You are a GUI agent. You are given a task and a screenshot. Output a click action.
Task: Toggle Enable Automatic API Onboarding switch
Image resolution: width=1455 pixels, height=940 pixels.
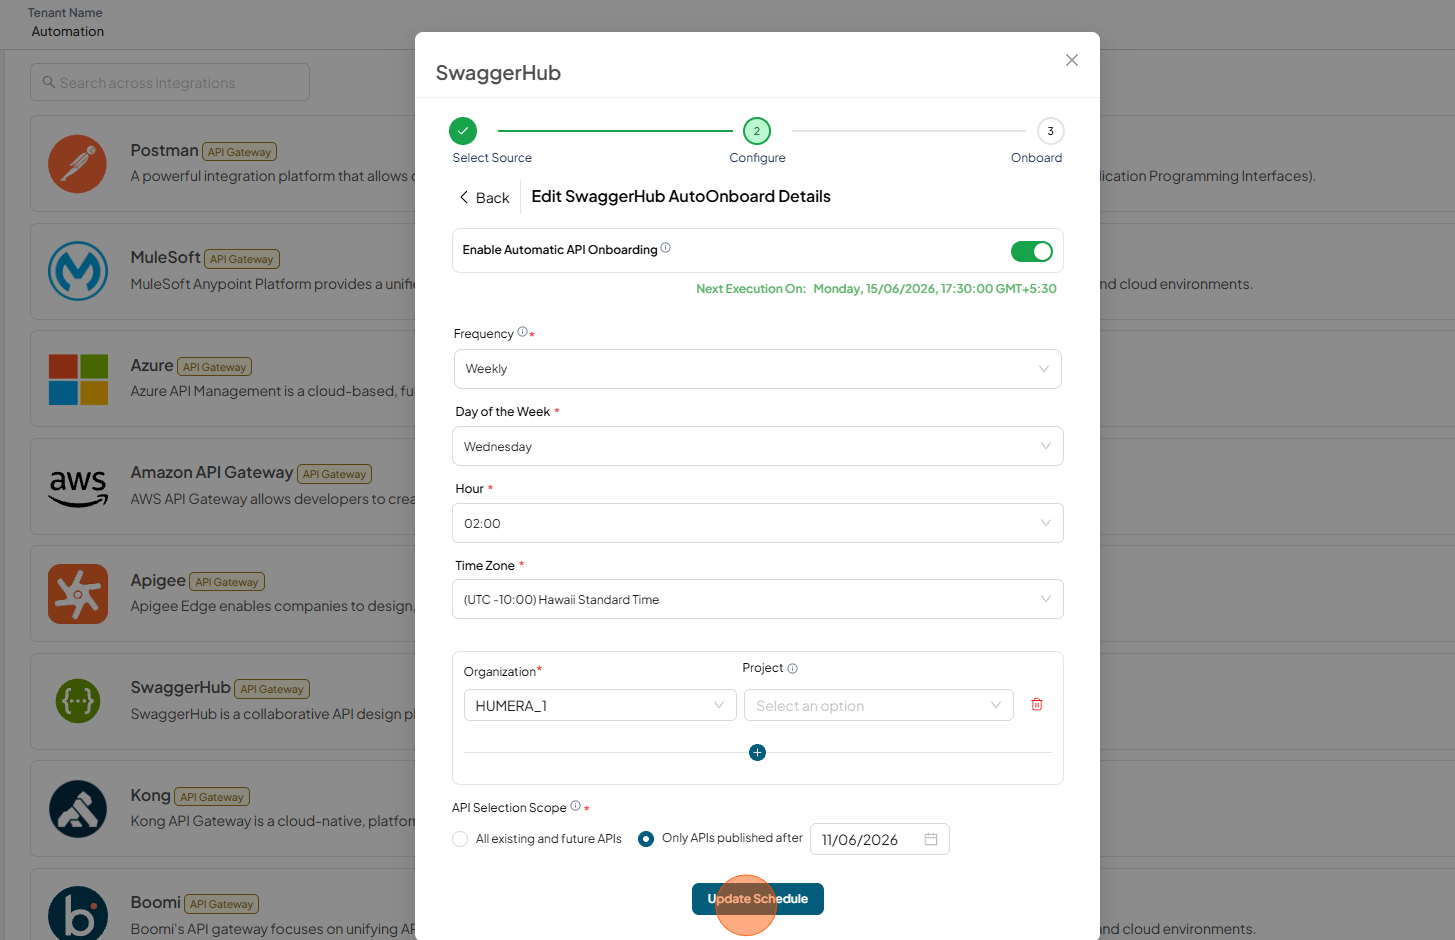(x=1032, y=251)
